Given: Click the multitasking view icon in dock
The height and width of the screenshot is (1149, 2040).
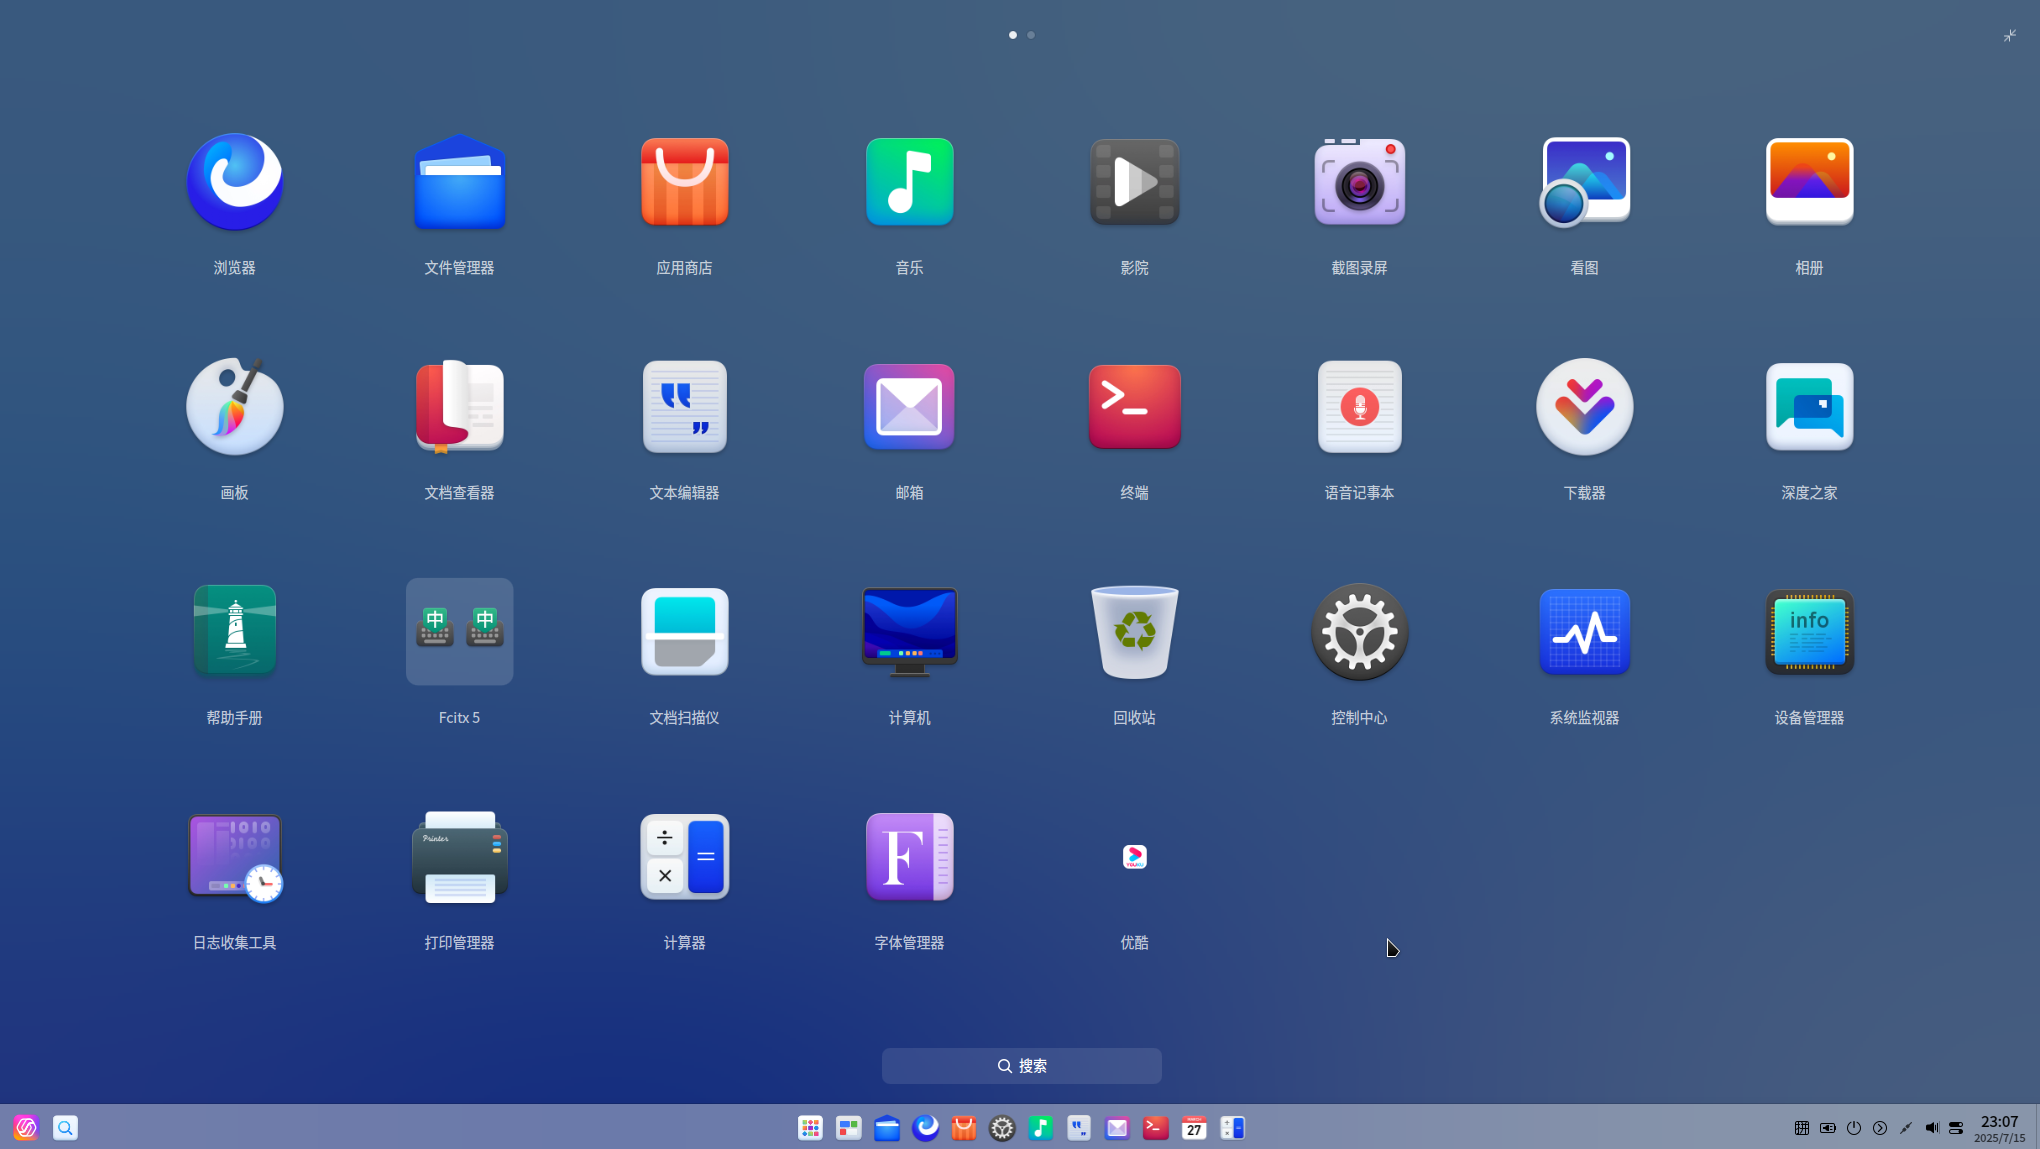Looking at the screenshot, I should click(848, 1128).
